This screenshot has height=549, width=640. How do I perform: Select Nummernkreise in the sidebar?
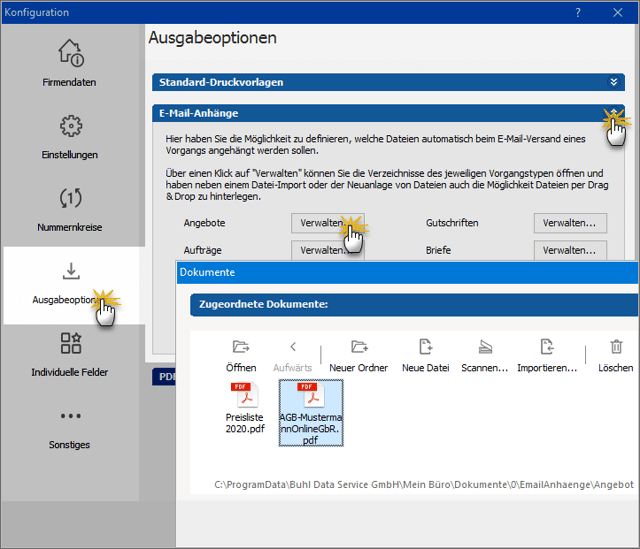tap(70, 208)
